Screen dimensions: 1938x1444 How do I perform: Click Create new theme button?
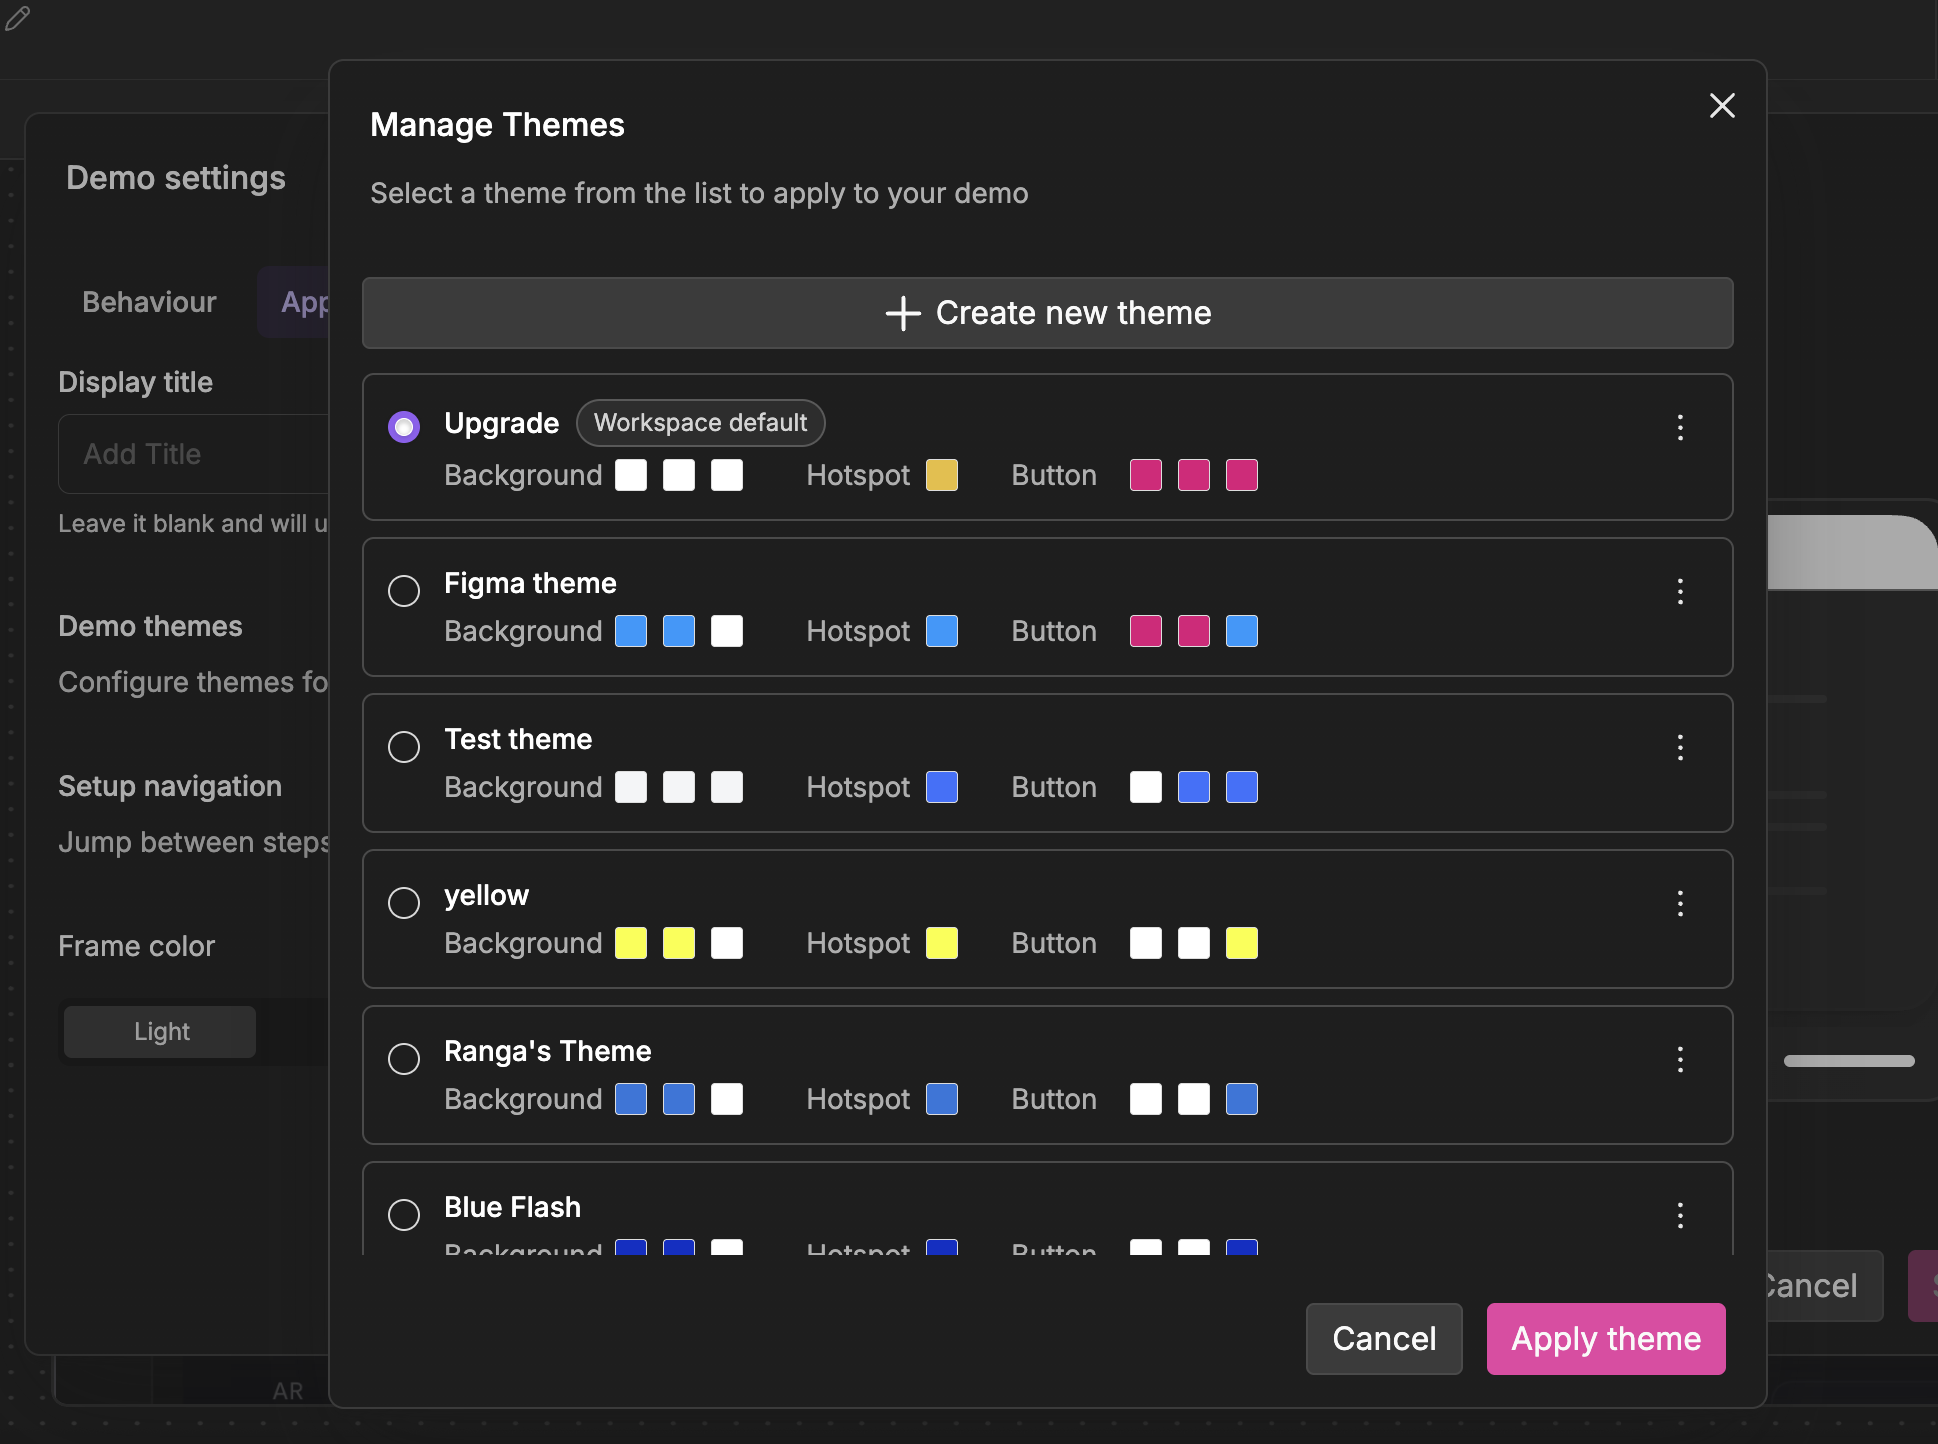click(x=1047, y=313)
